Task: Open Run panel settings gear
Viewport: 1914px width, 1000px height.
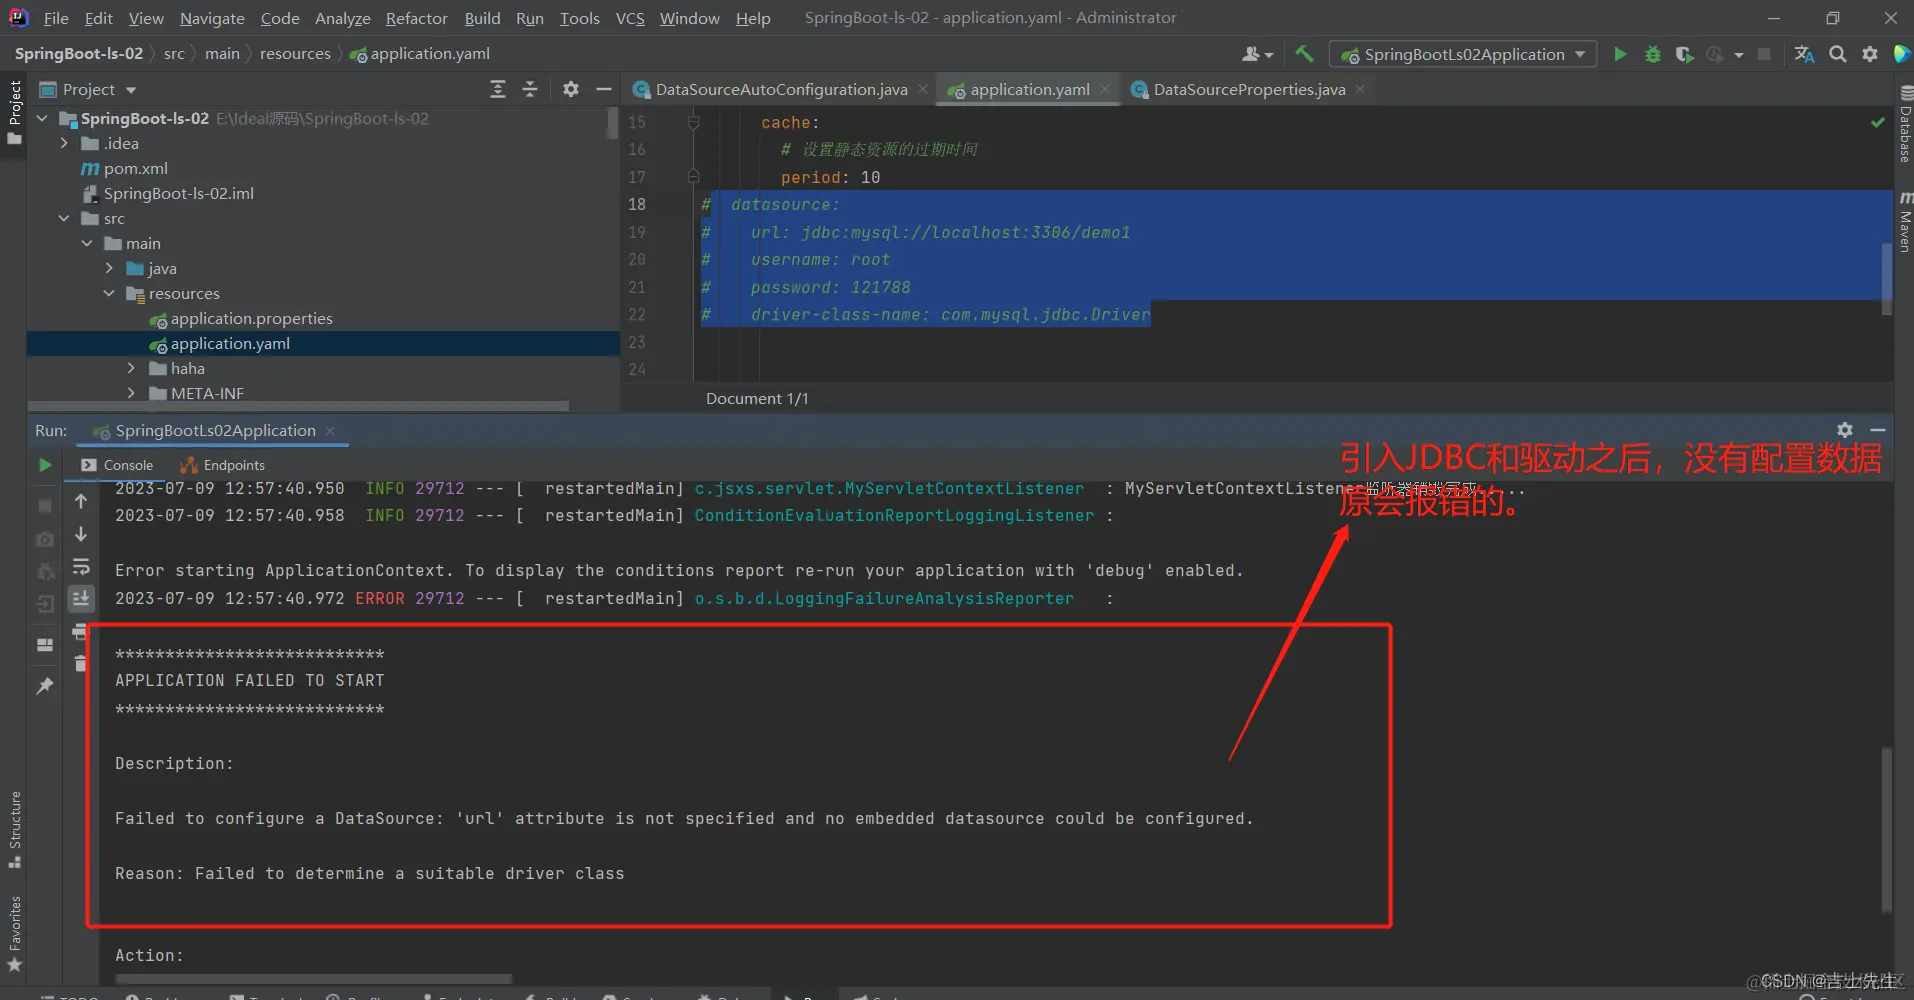Action: tap(1845, 430)
